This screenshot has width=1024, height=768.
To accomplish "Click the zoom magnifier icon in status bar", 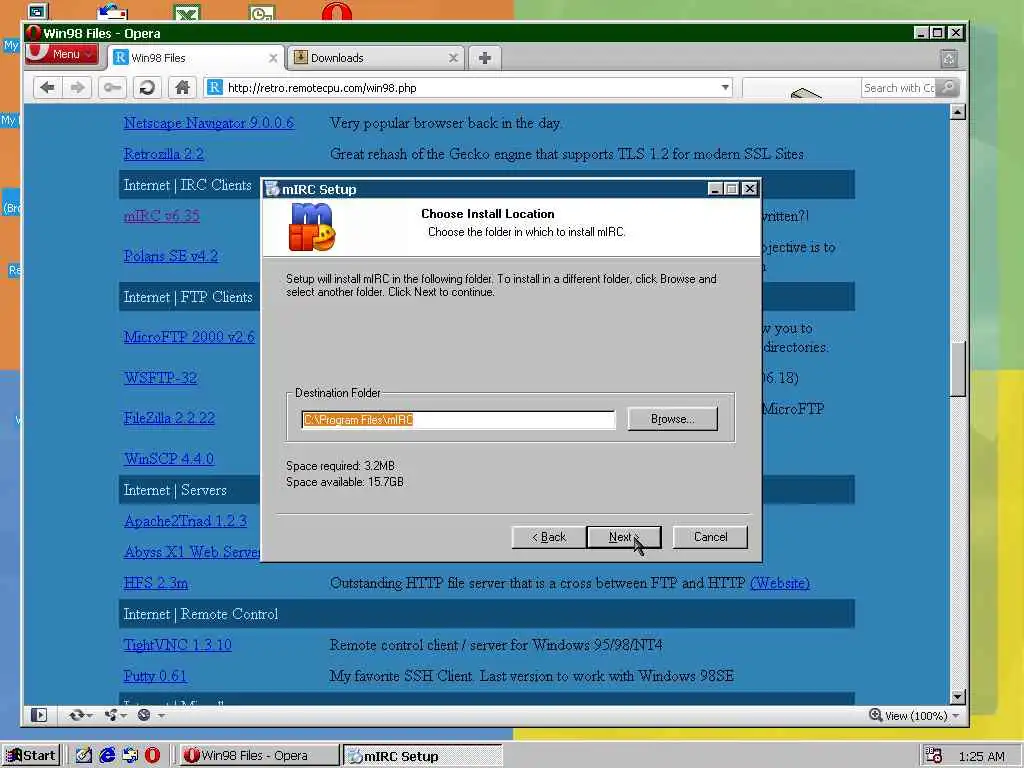I will [876, 715].
